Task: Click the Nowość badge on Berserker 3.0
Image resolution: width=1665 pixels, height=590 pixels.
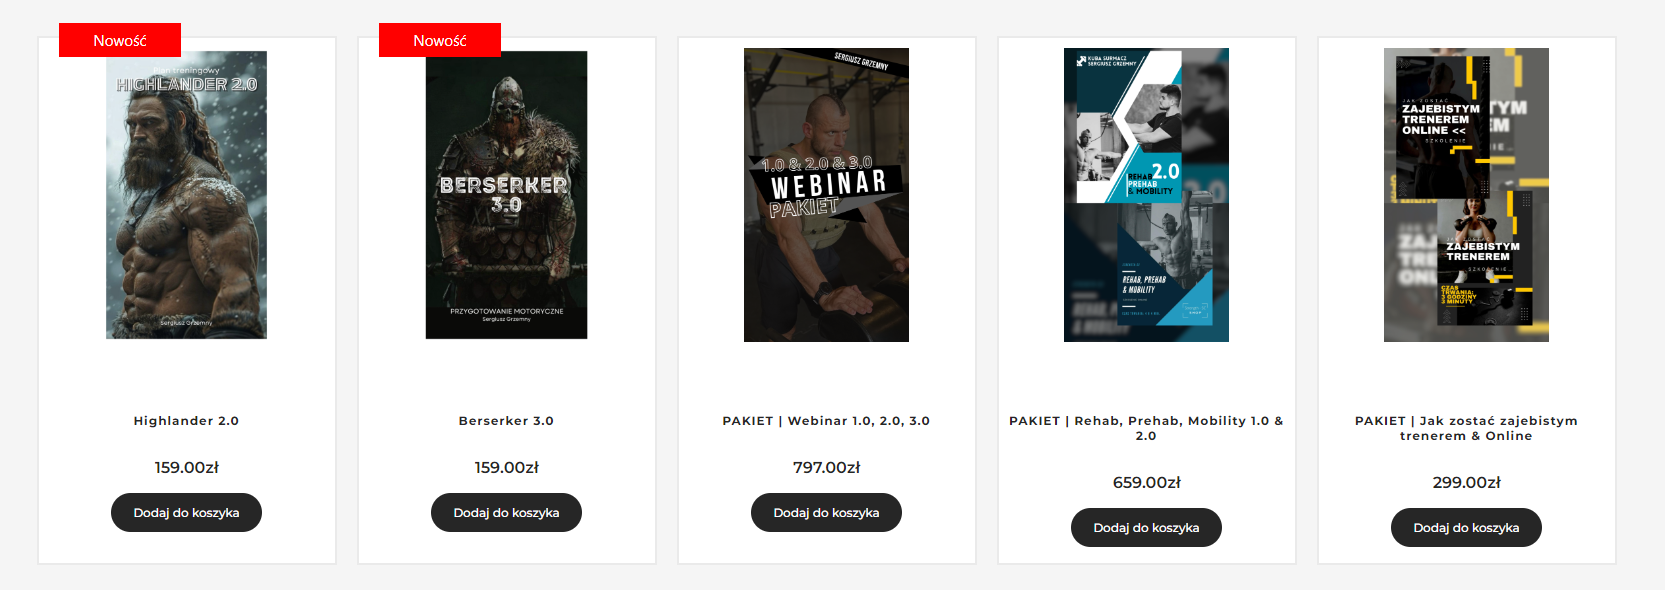Action: 440,40
